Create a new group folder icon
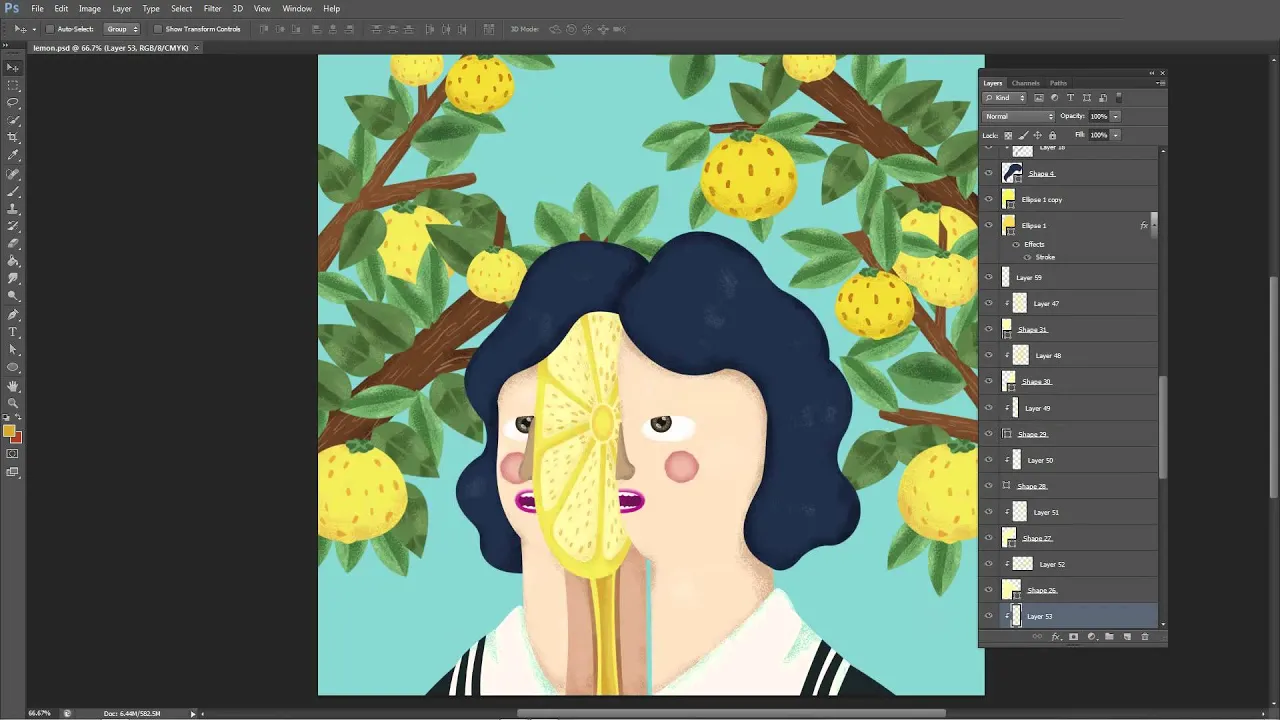The width and height of the screenshot is (1280, 720). [x=1109, y=637]
